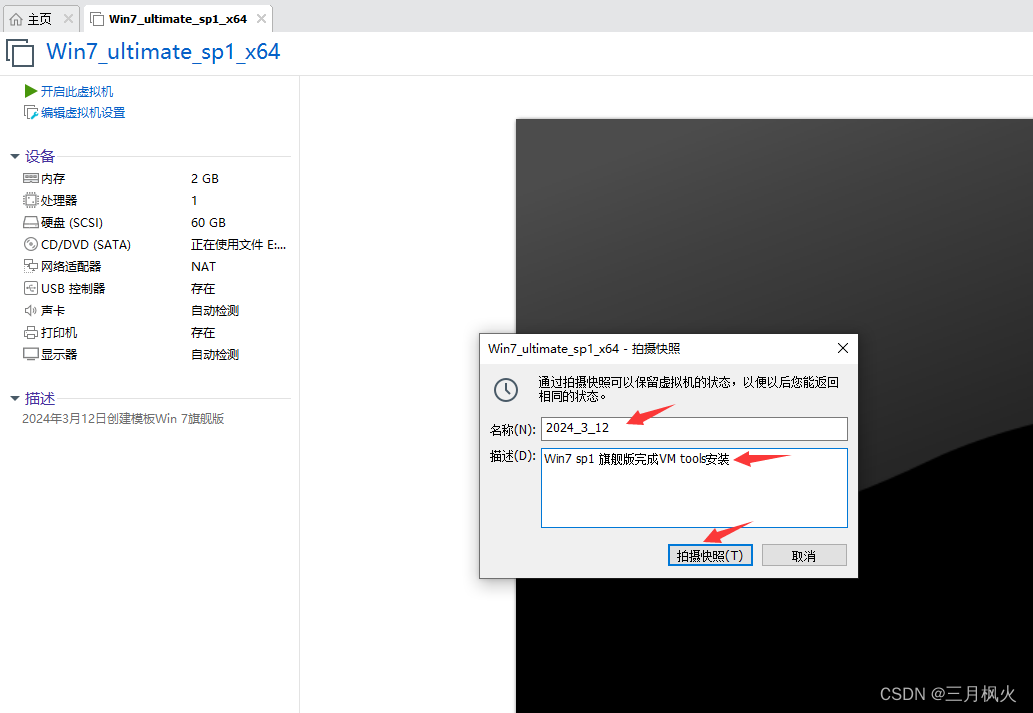Select the 处理器 (processor) device icon
Screen dimensions: 1033x713
[x=32, y=200]
